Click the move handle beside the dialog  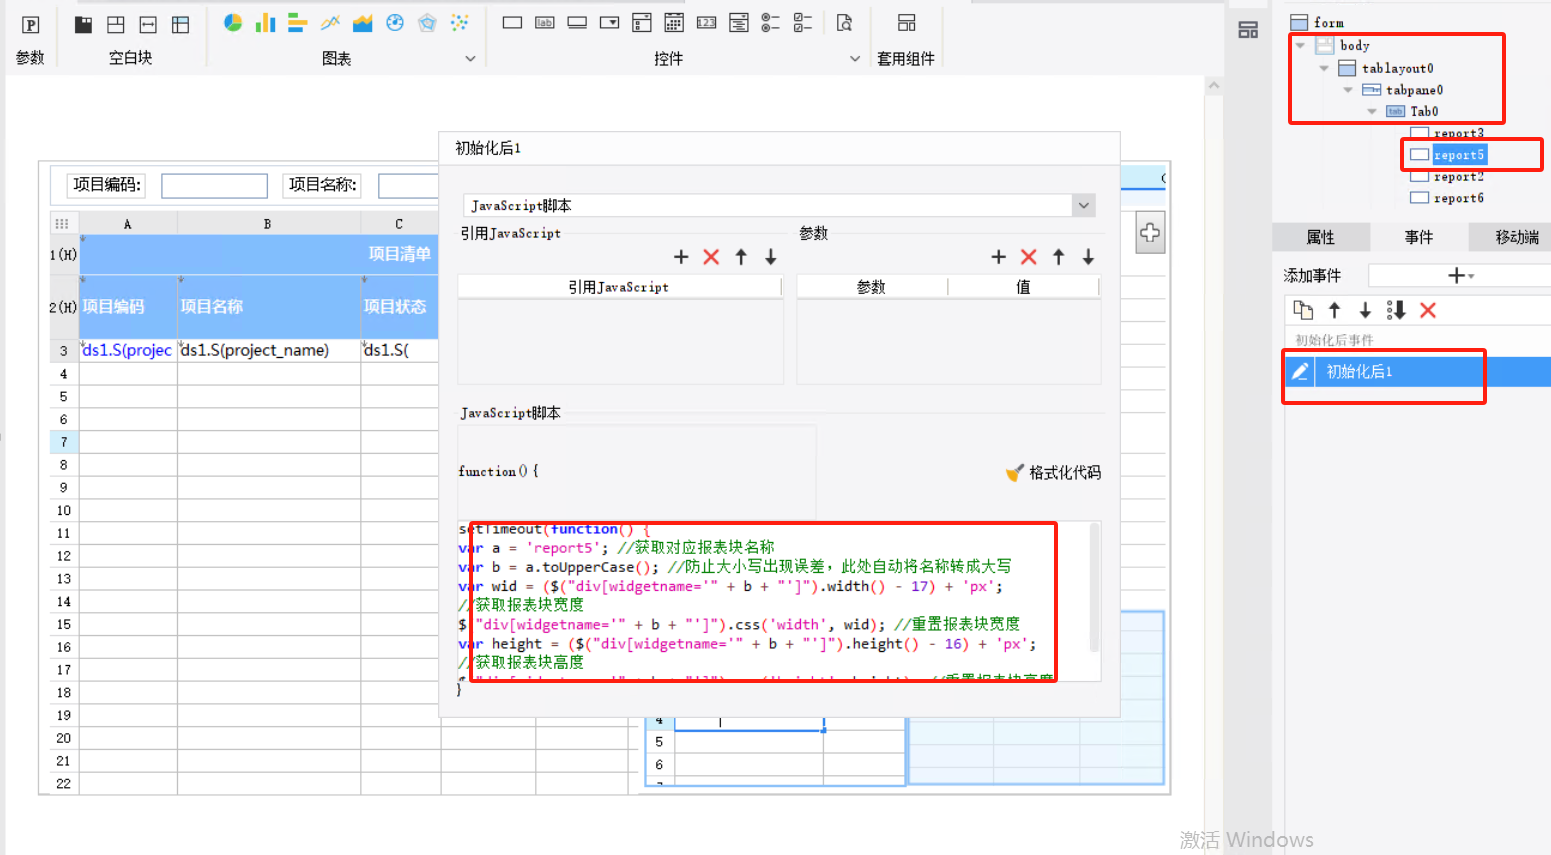[x=1150, y=233]
